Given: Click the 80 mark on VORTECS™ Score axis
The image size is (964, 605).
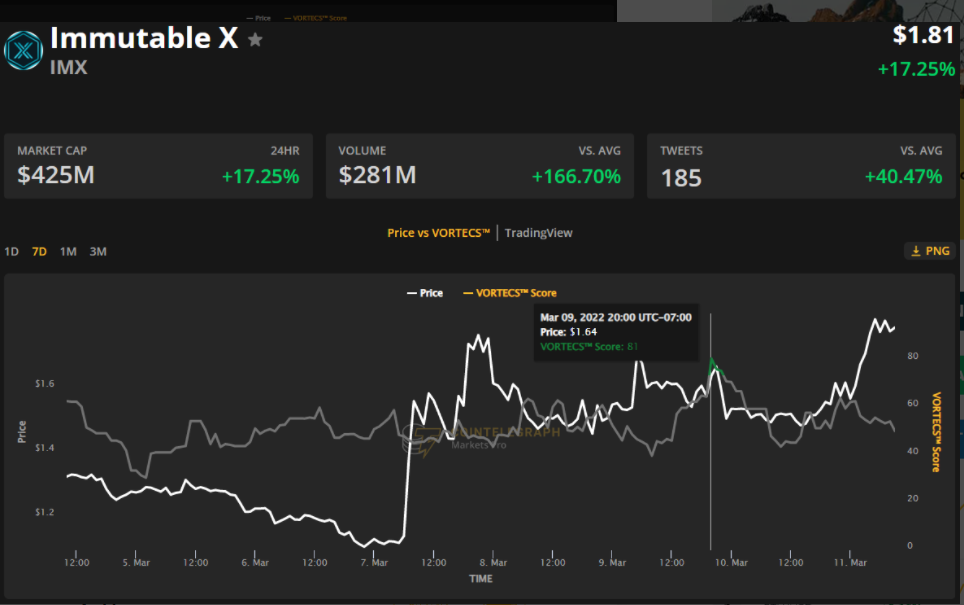Looking at the screenshot, I should coord(913,356).
